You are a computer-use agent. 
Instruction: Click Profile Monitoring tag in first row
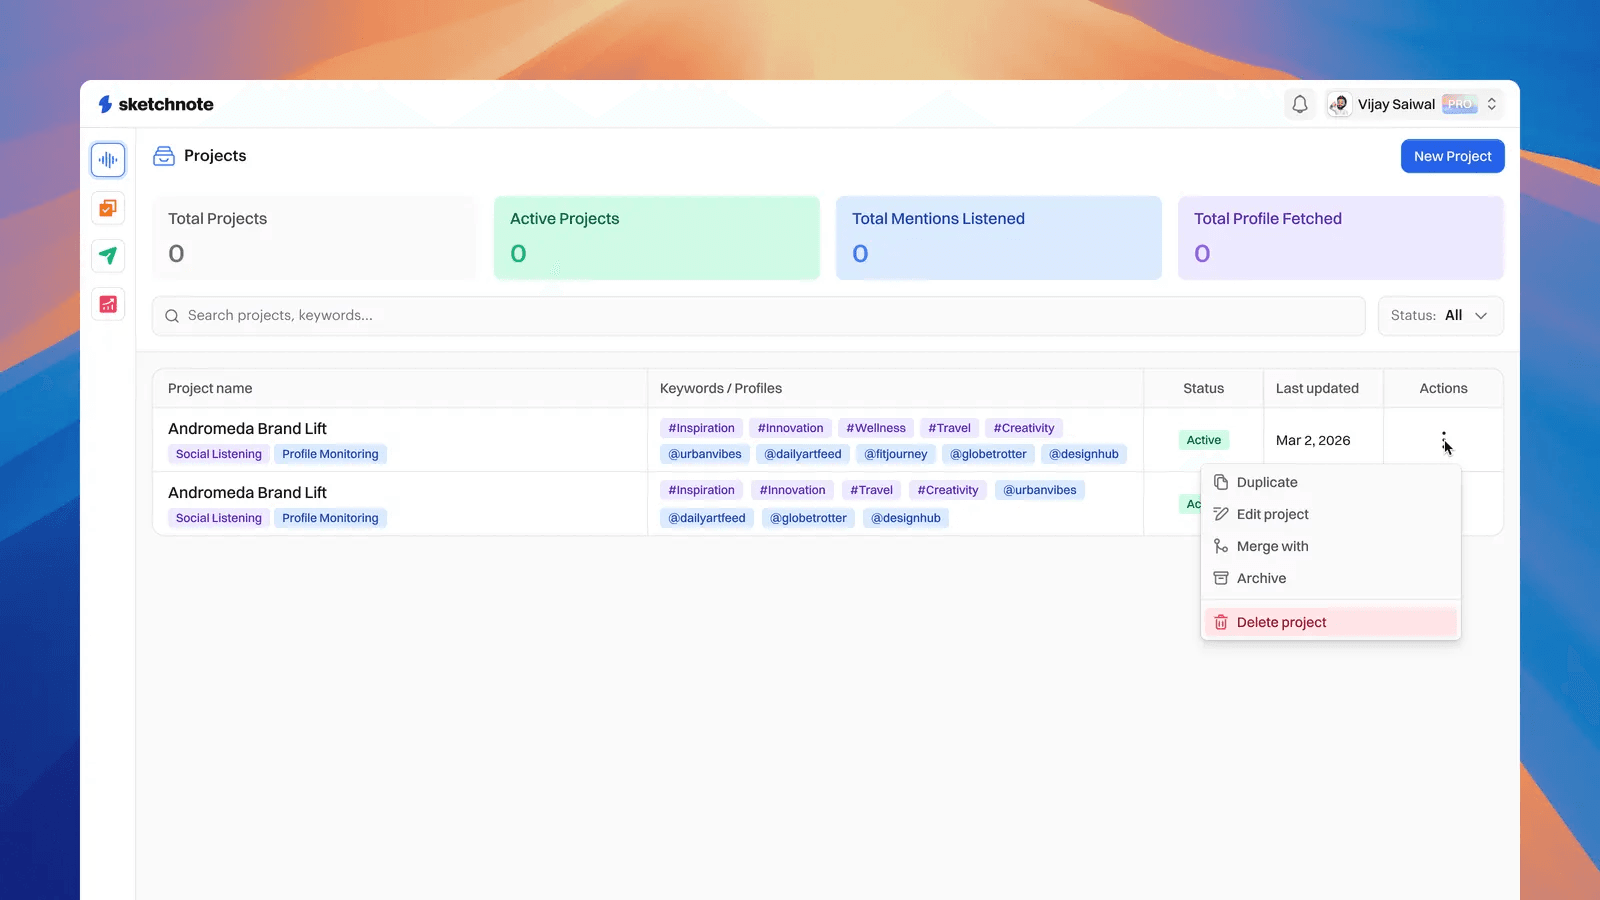pos(330,454)
